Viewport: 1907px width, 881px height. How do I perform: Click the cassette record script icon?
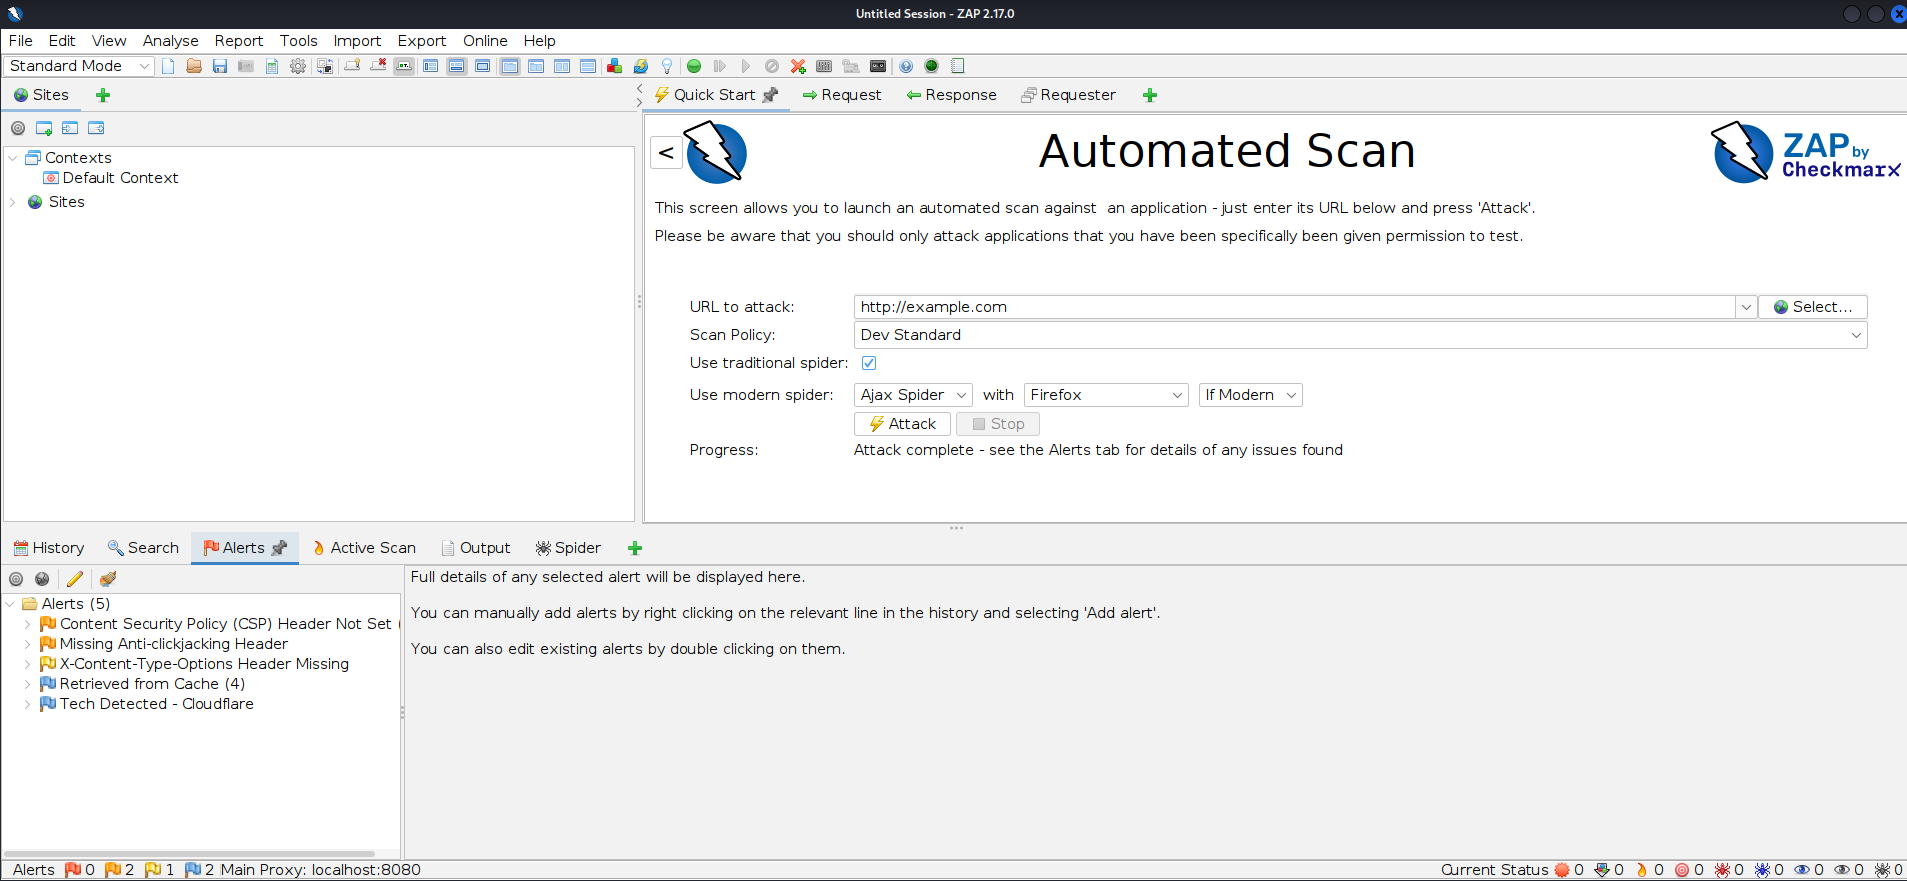[878, 66]
